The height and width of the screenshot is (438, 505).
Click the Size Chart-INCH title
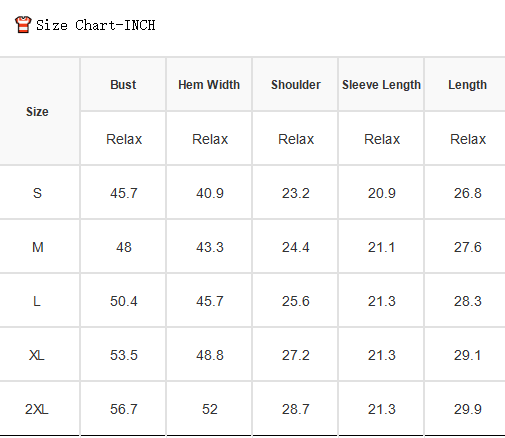pyautogui.click(x=96, y=25)
